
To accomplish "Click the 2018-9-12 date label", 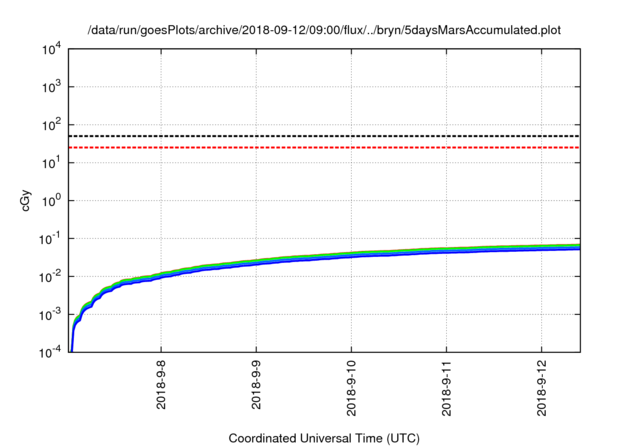I will [542, 388].
